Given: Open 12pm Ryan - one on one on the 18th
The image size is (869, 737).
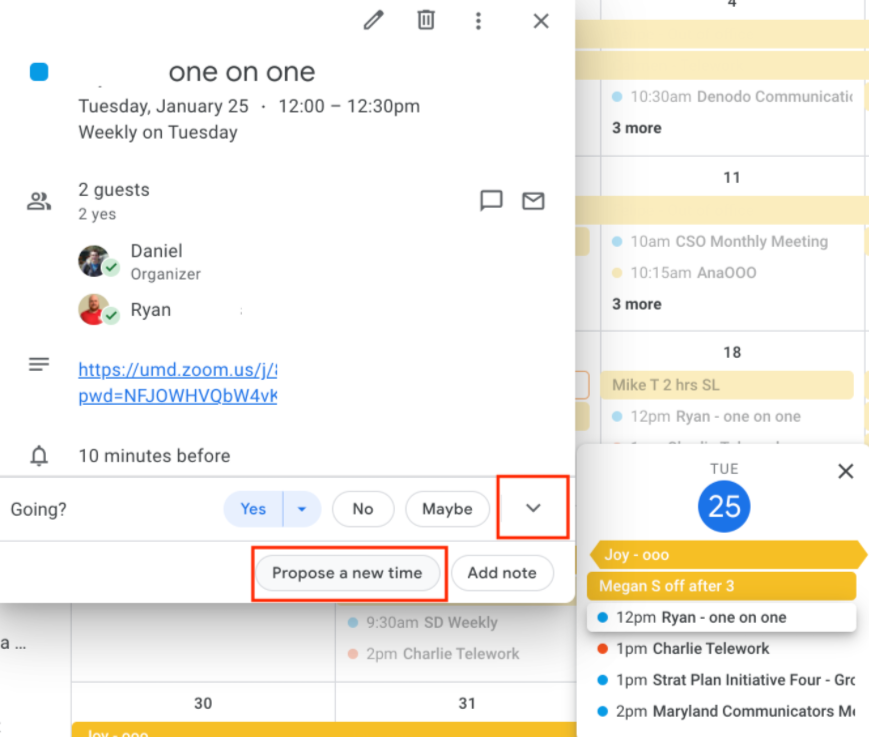Looking at the screenshot, I should [x=706, y=416].
